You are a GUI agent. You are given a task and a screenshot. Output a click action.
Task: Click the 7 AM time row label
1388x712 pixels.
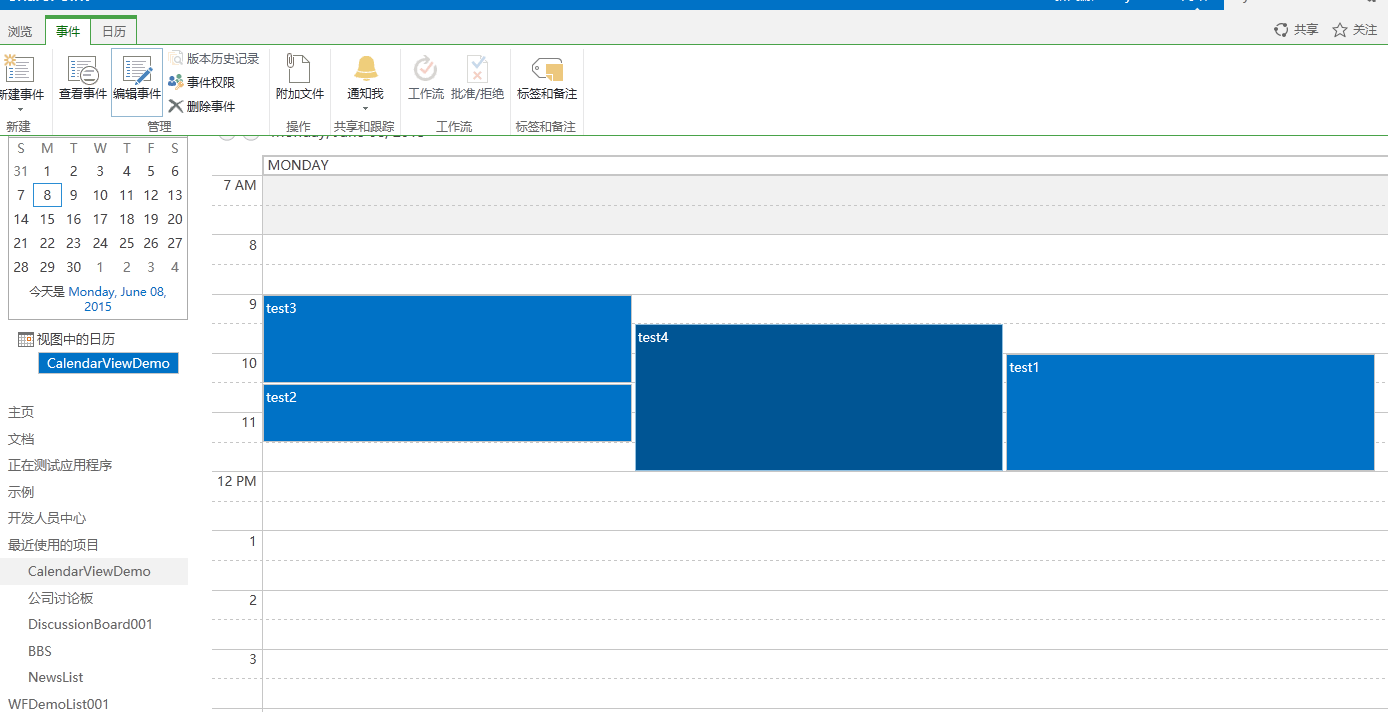pos(240,185)
